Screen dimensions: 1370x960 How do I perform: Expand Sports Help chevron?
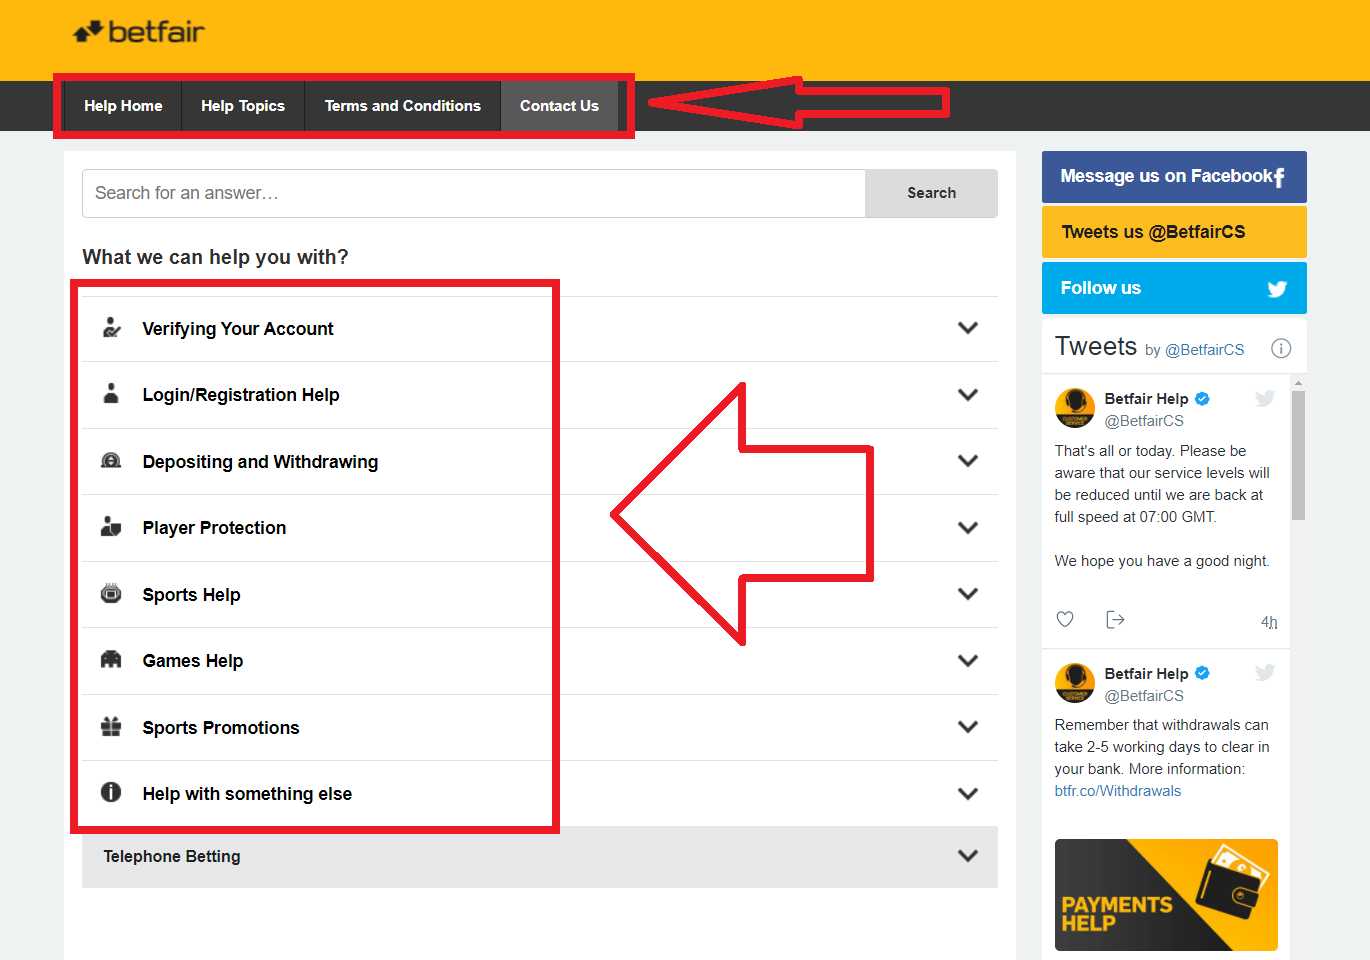pyautogui.click(x=967, y=594)
